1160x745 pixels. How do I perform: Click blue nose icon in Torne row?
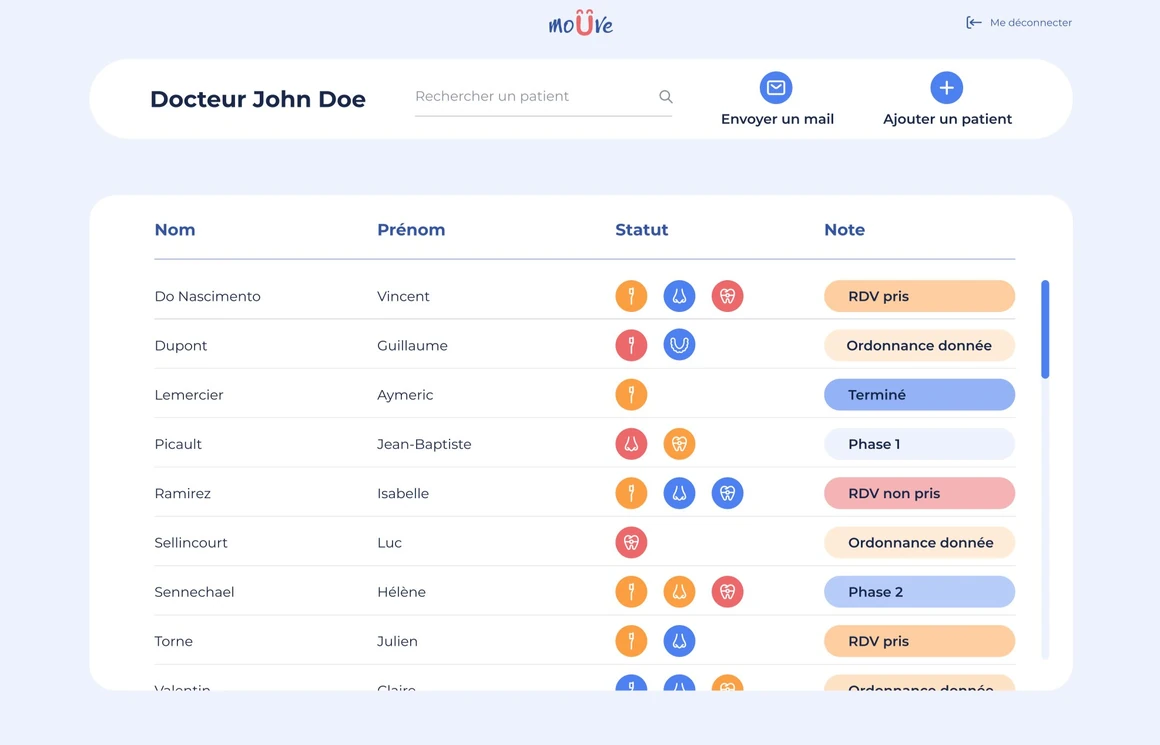679,641
